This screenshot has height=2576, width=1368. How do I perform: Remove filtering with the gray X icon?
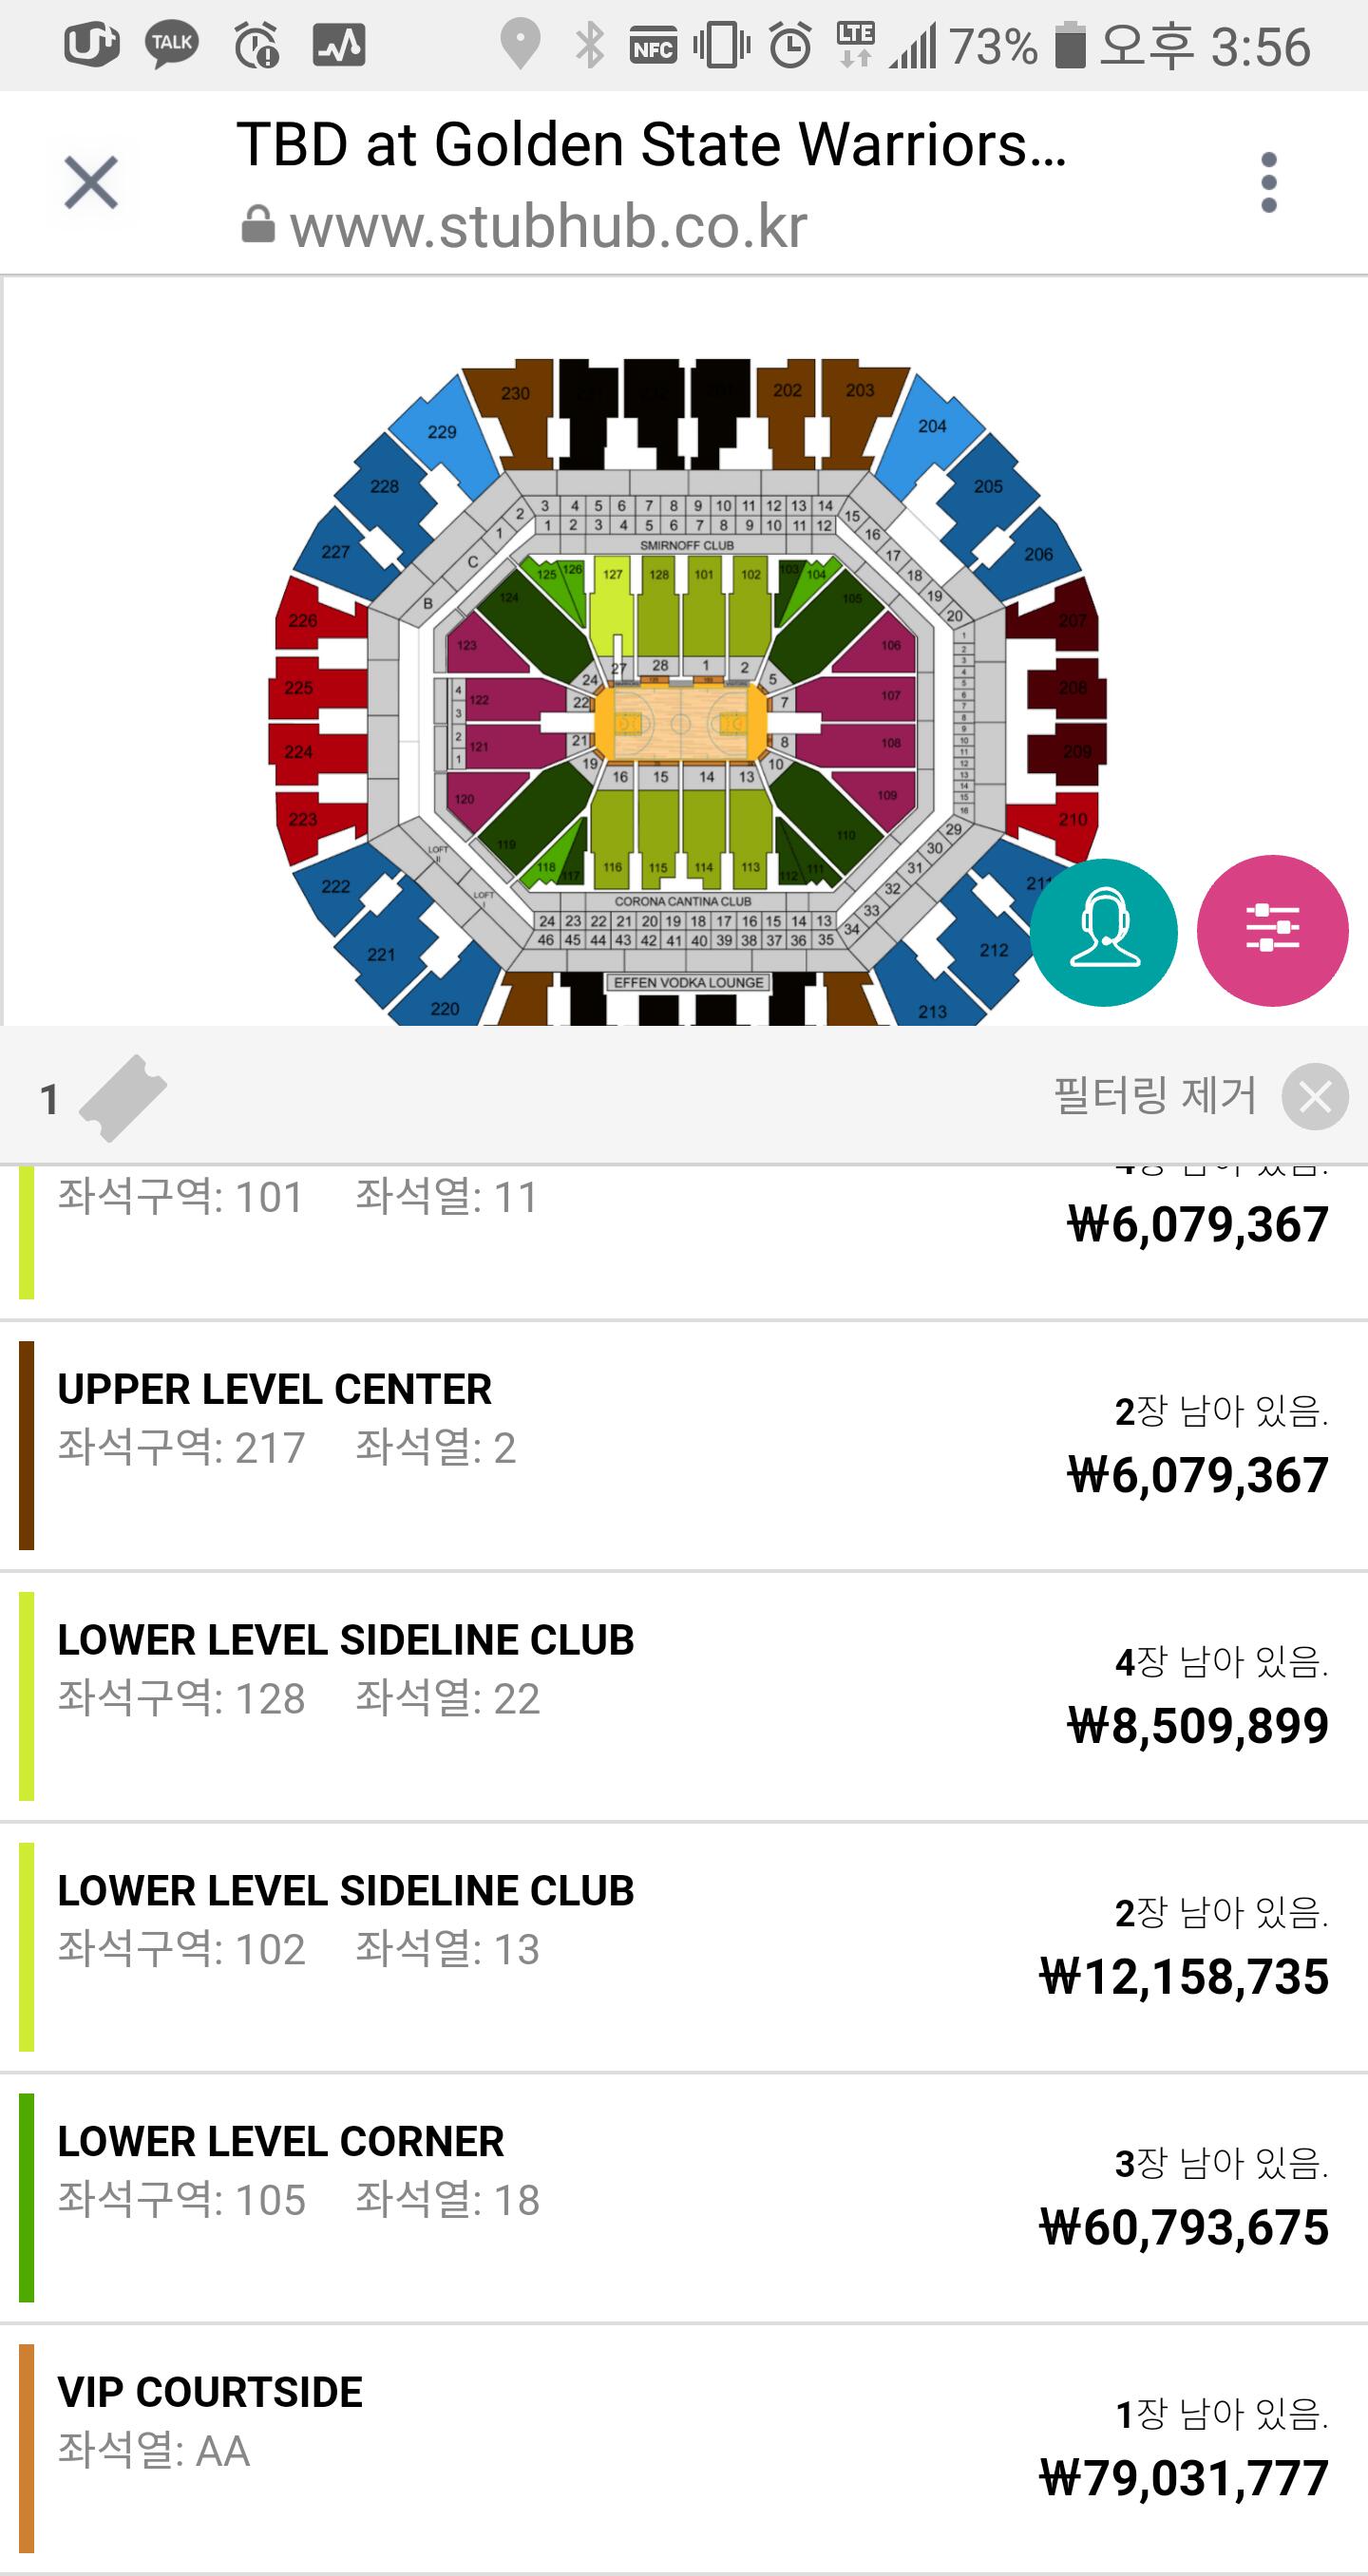(x=1315, y=1097)
